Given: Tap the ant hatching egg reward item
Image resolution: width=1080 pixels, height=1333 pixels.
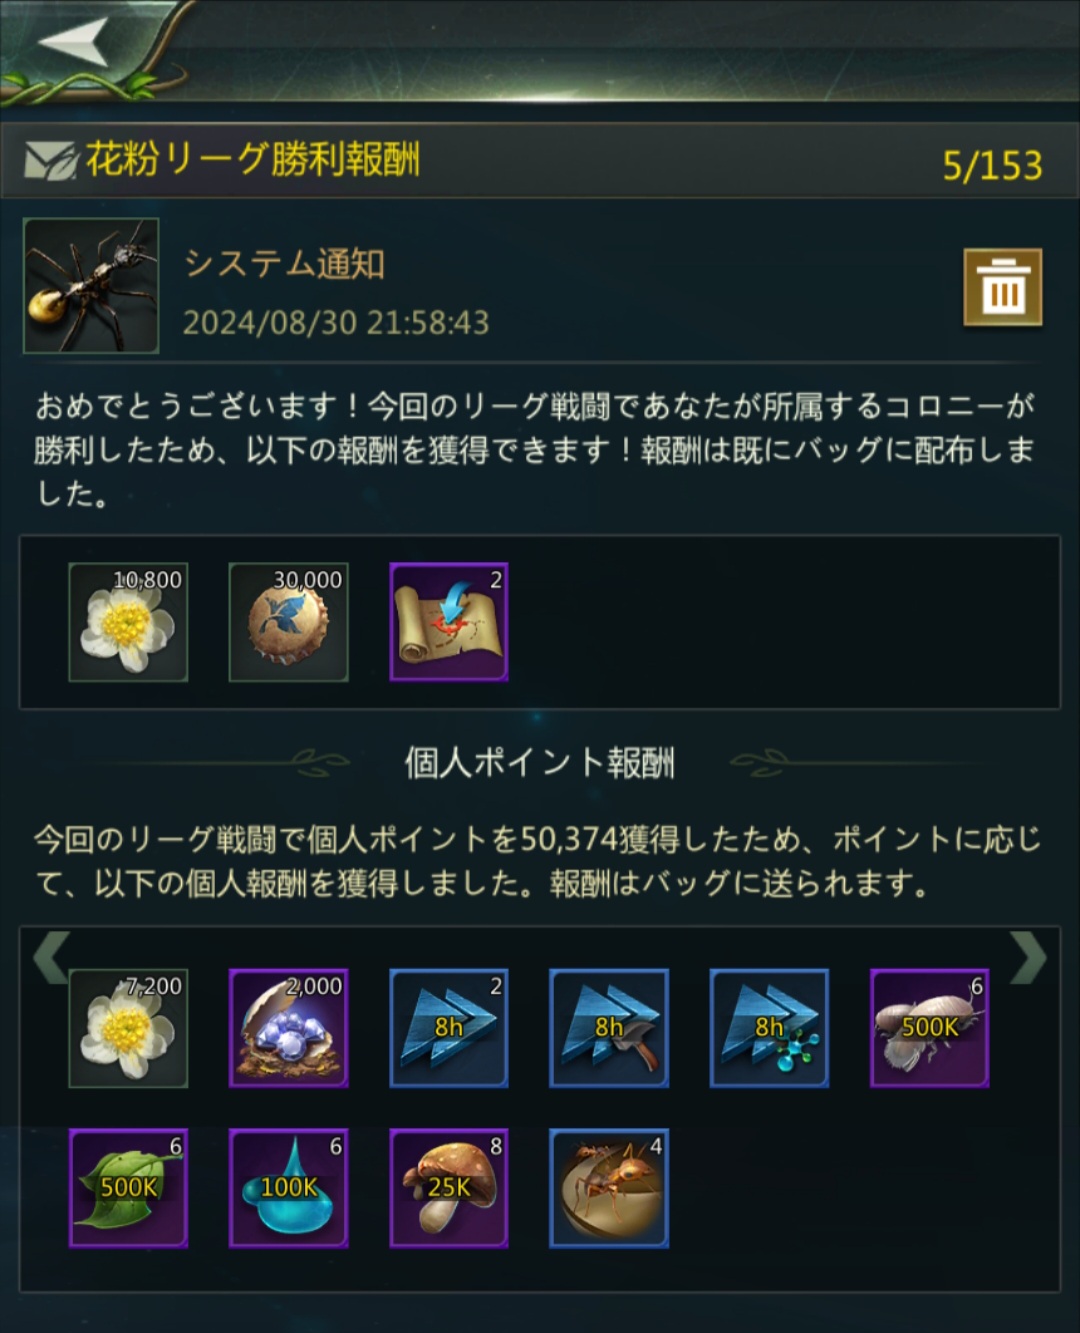Looking at the screenshot, I should pyautogui.click(x=609, y=1188).
